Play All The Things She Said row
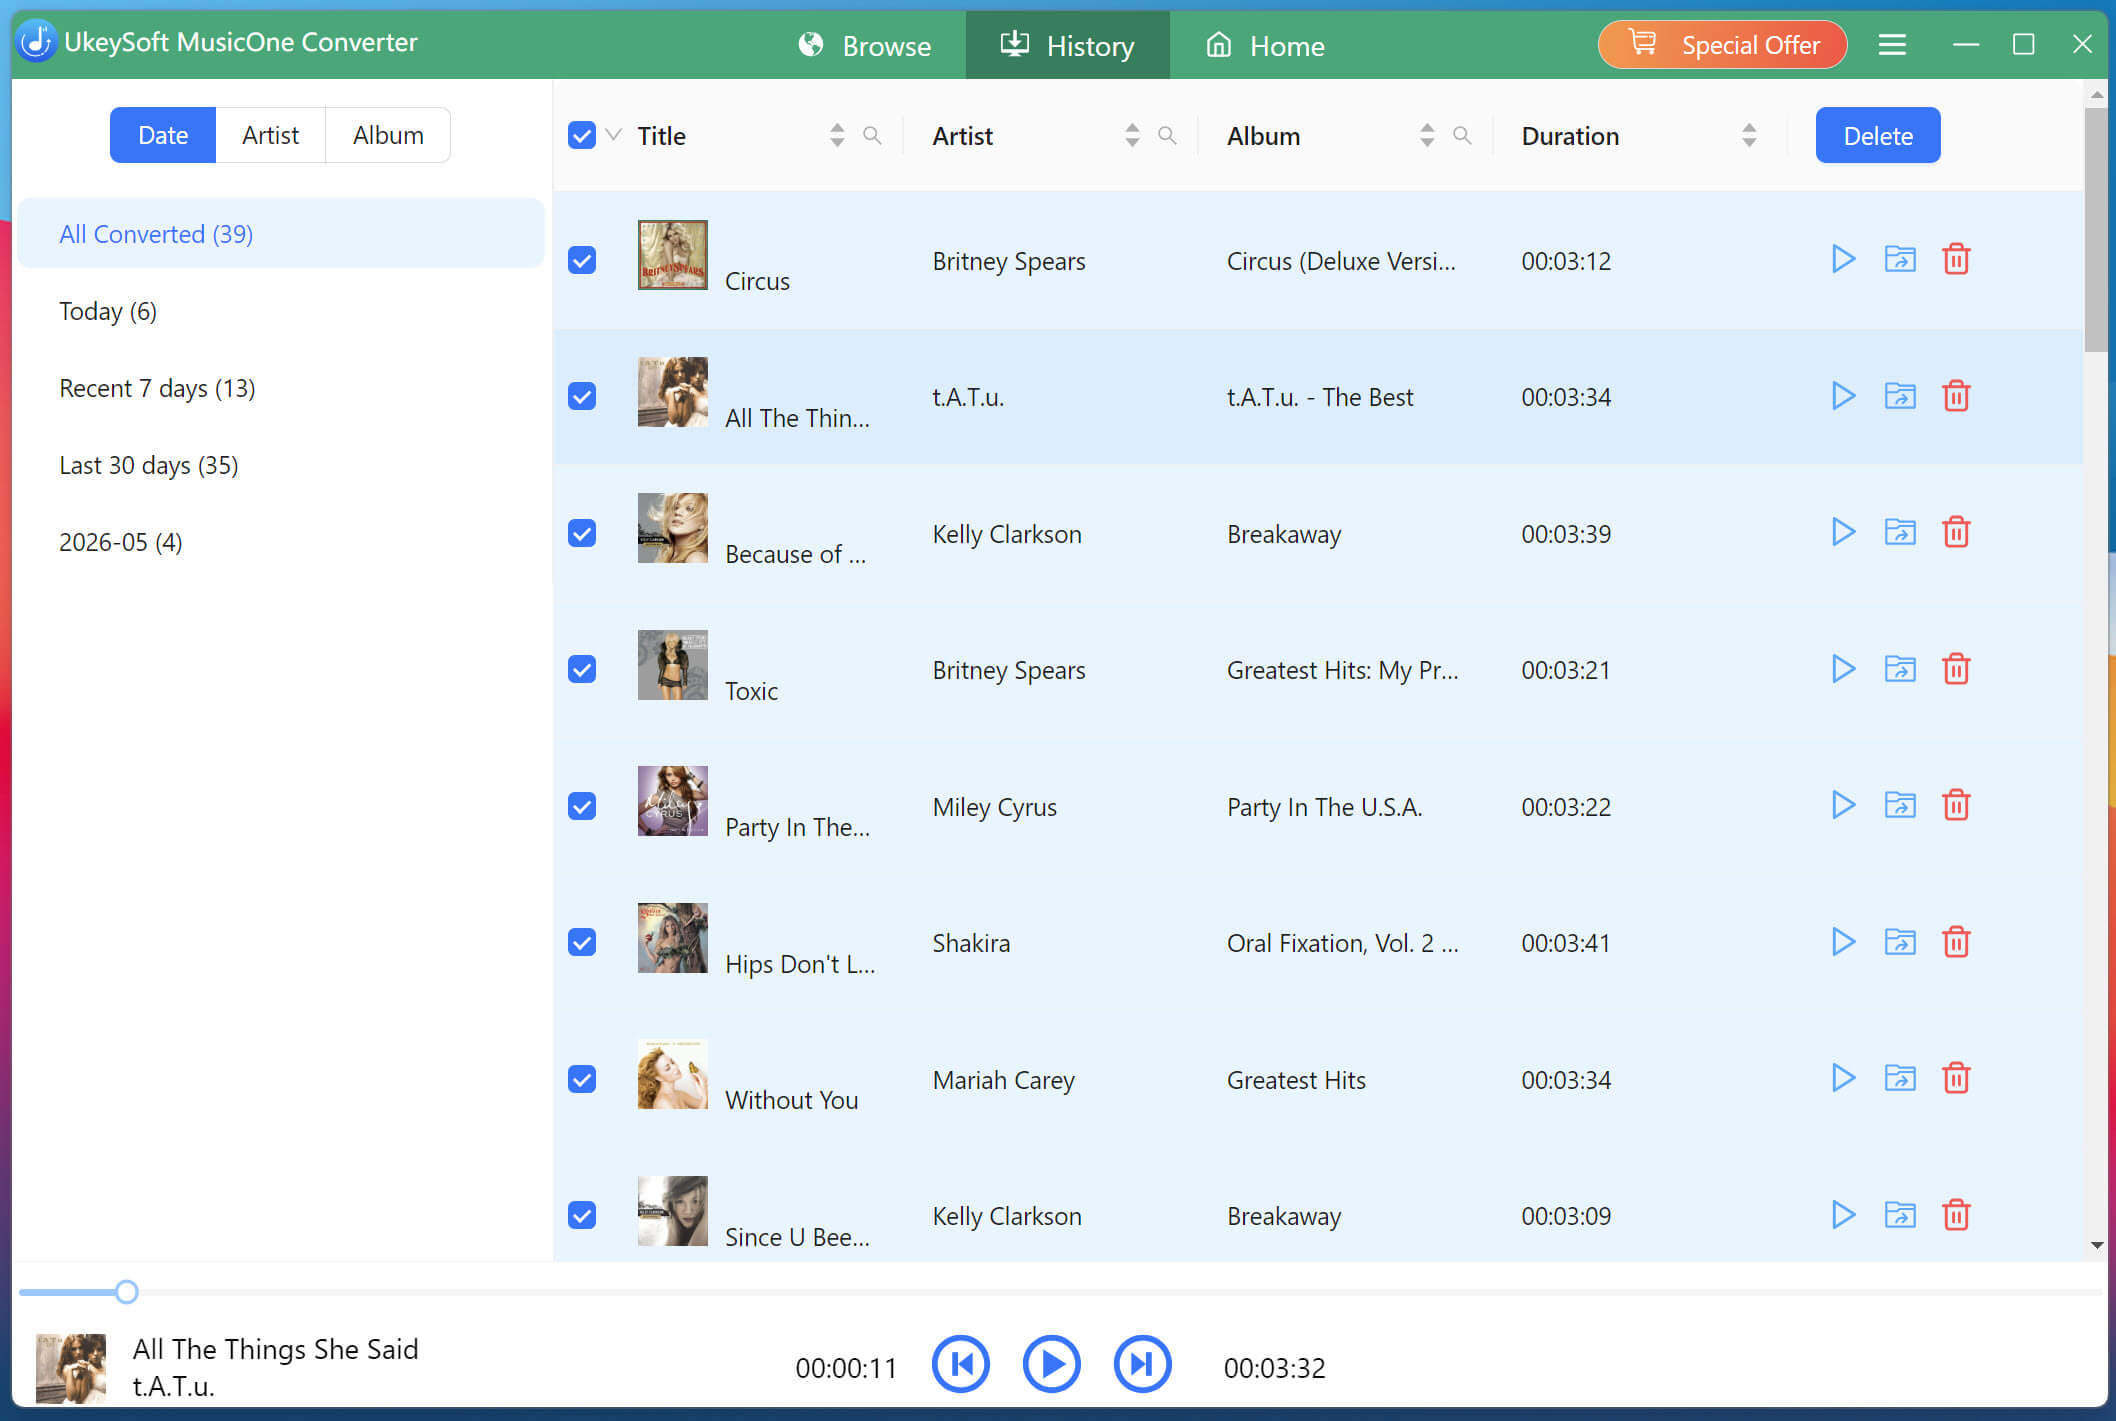This screenshot has height=1421, width=2116. coord(1843,396)
